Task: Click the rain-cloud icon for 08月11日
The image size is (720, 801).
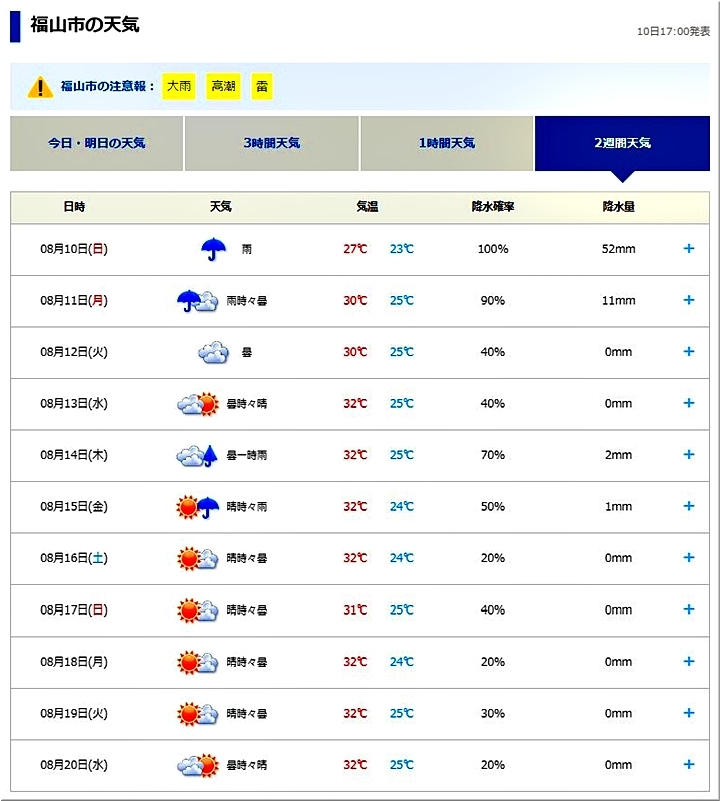Action: pyautogui.click(x=197, y=300)
